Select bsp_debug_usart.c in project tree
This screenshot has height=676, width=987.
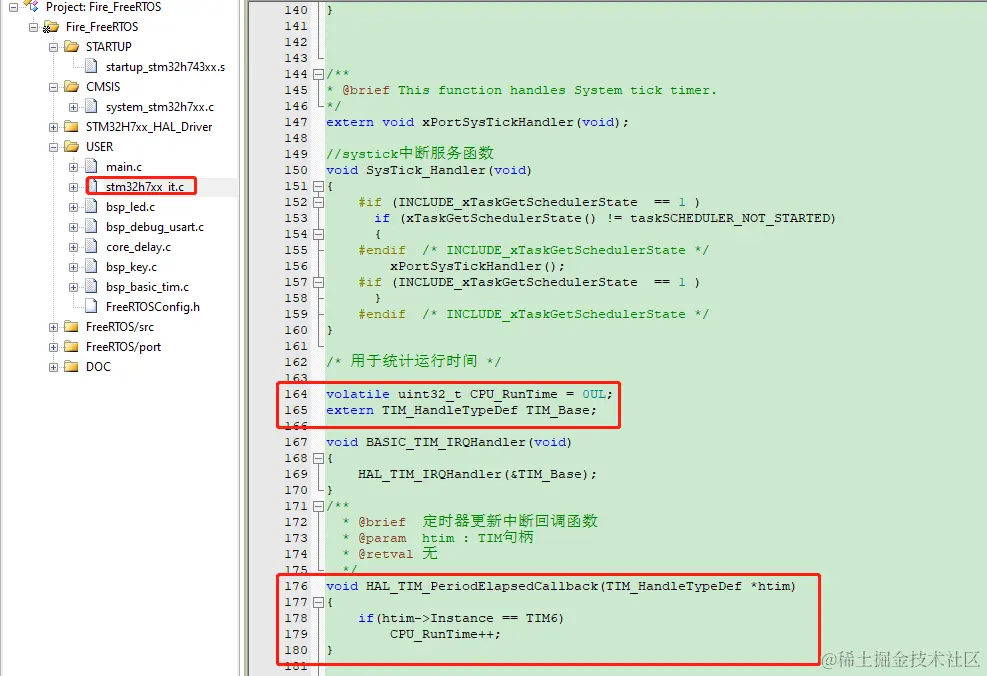[155, 227]
